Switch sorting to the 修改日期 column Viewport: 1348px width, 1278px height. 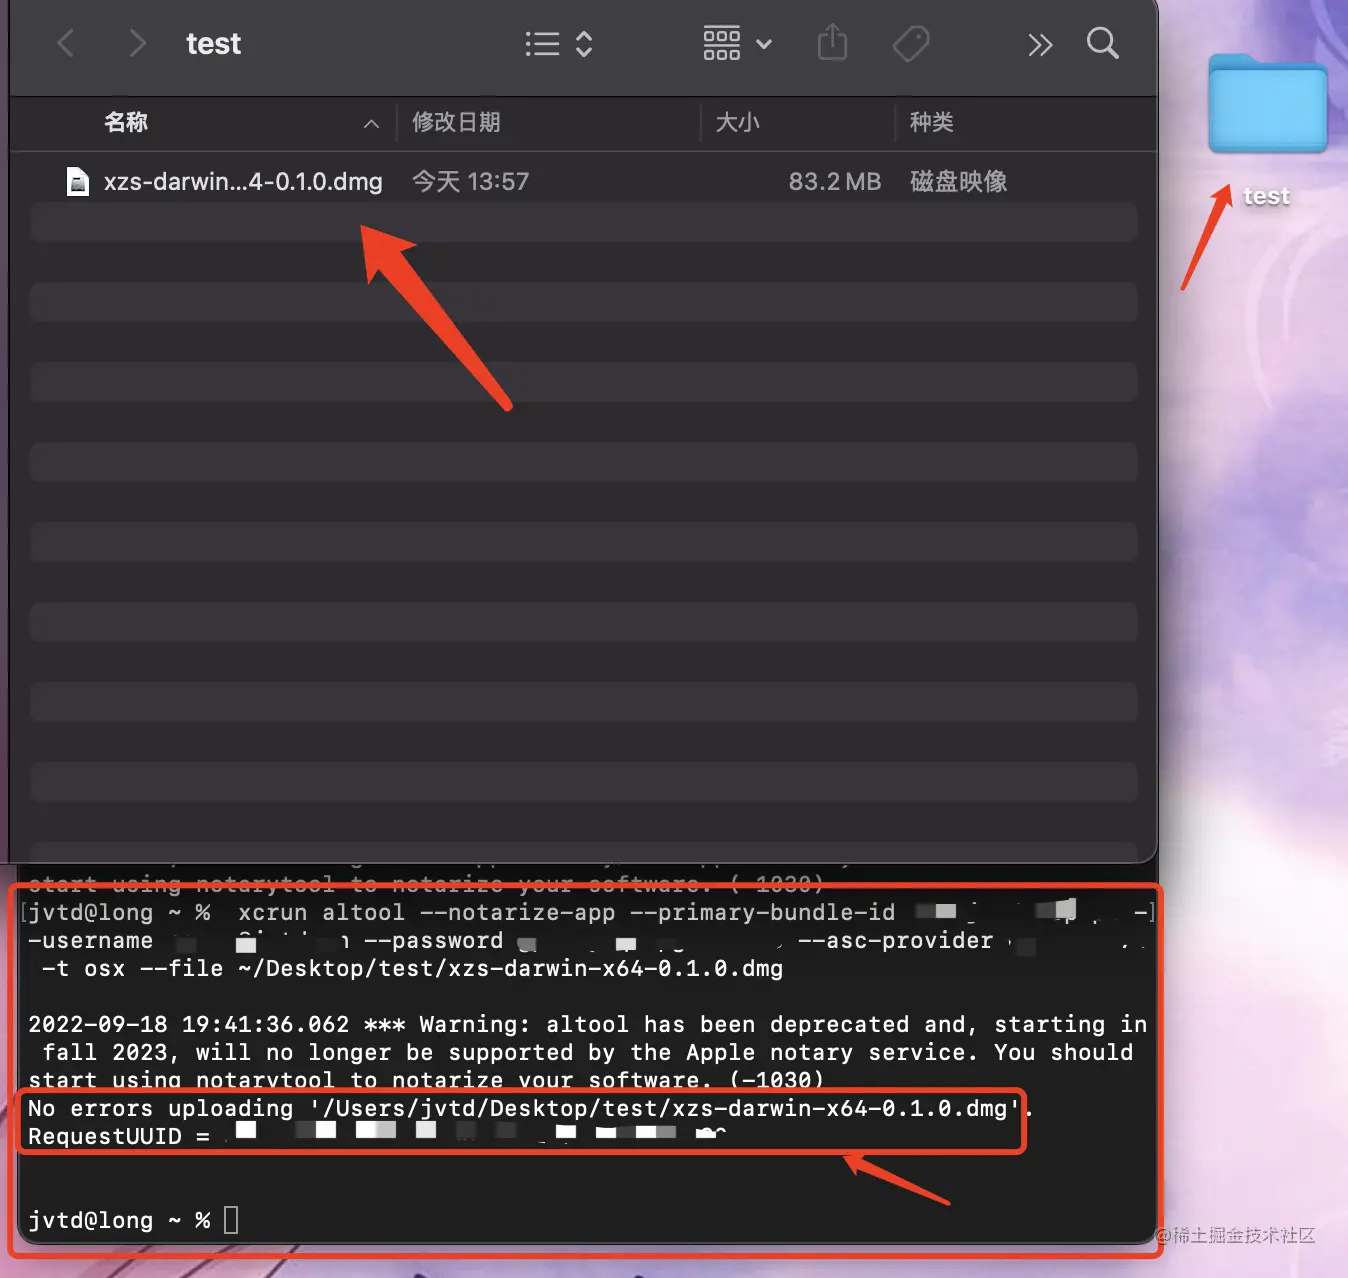pyautogui.click(x=456, y=122)
